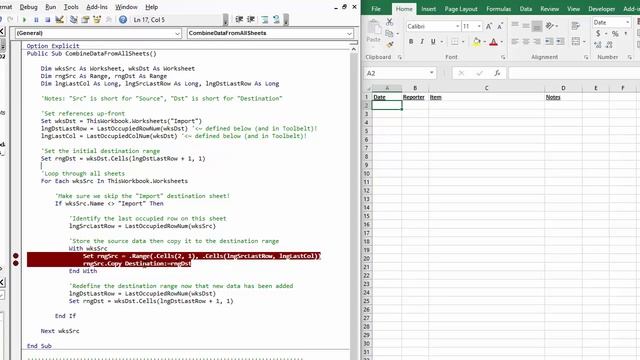
Task: Open the File tab in Excel
Action: 376,9
